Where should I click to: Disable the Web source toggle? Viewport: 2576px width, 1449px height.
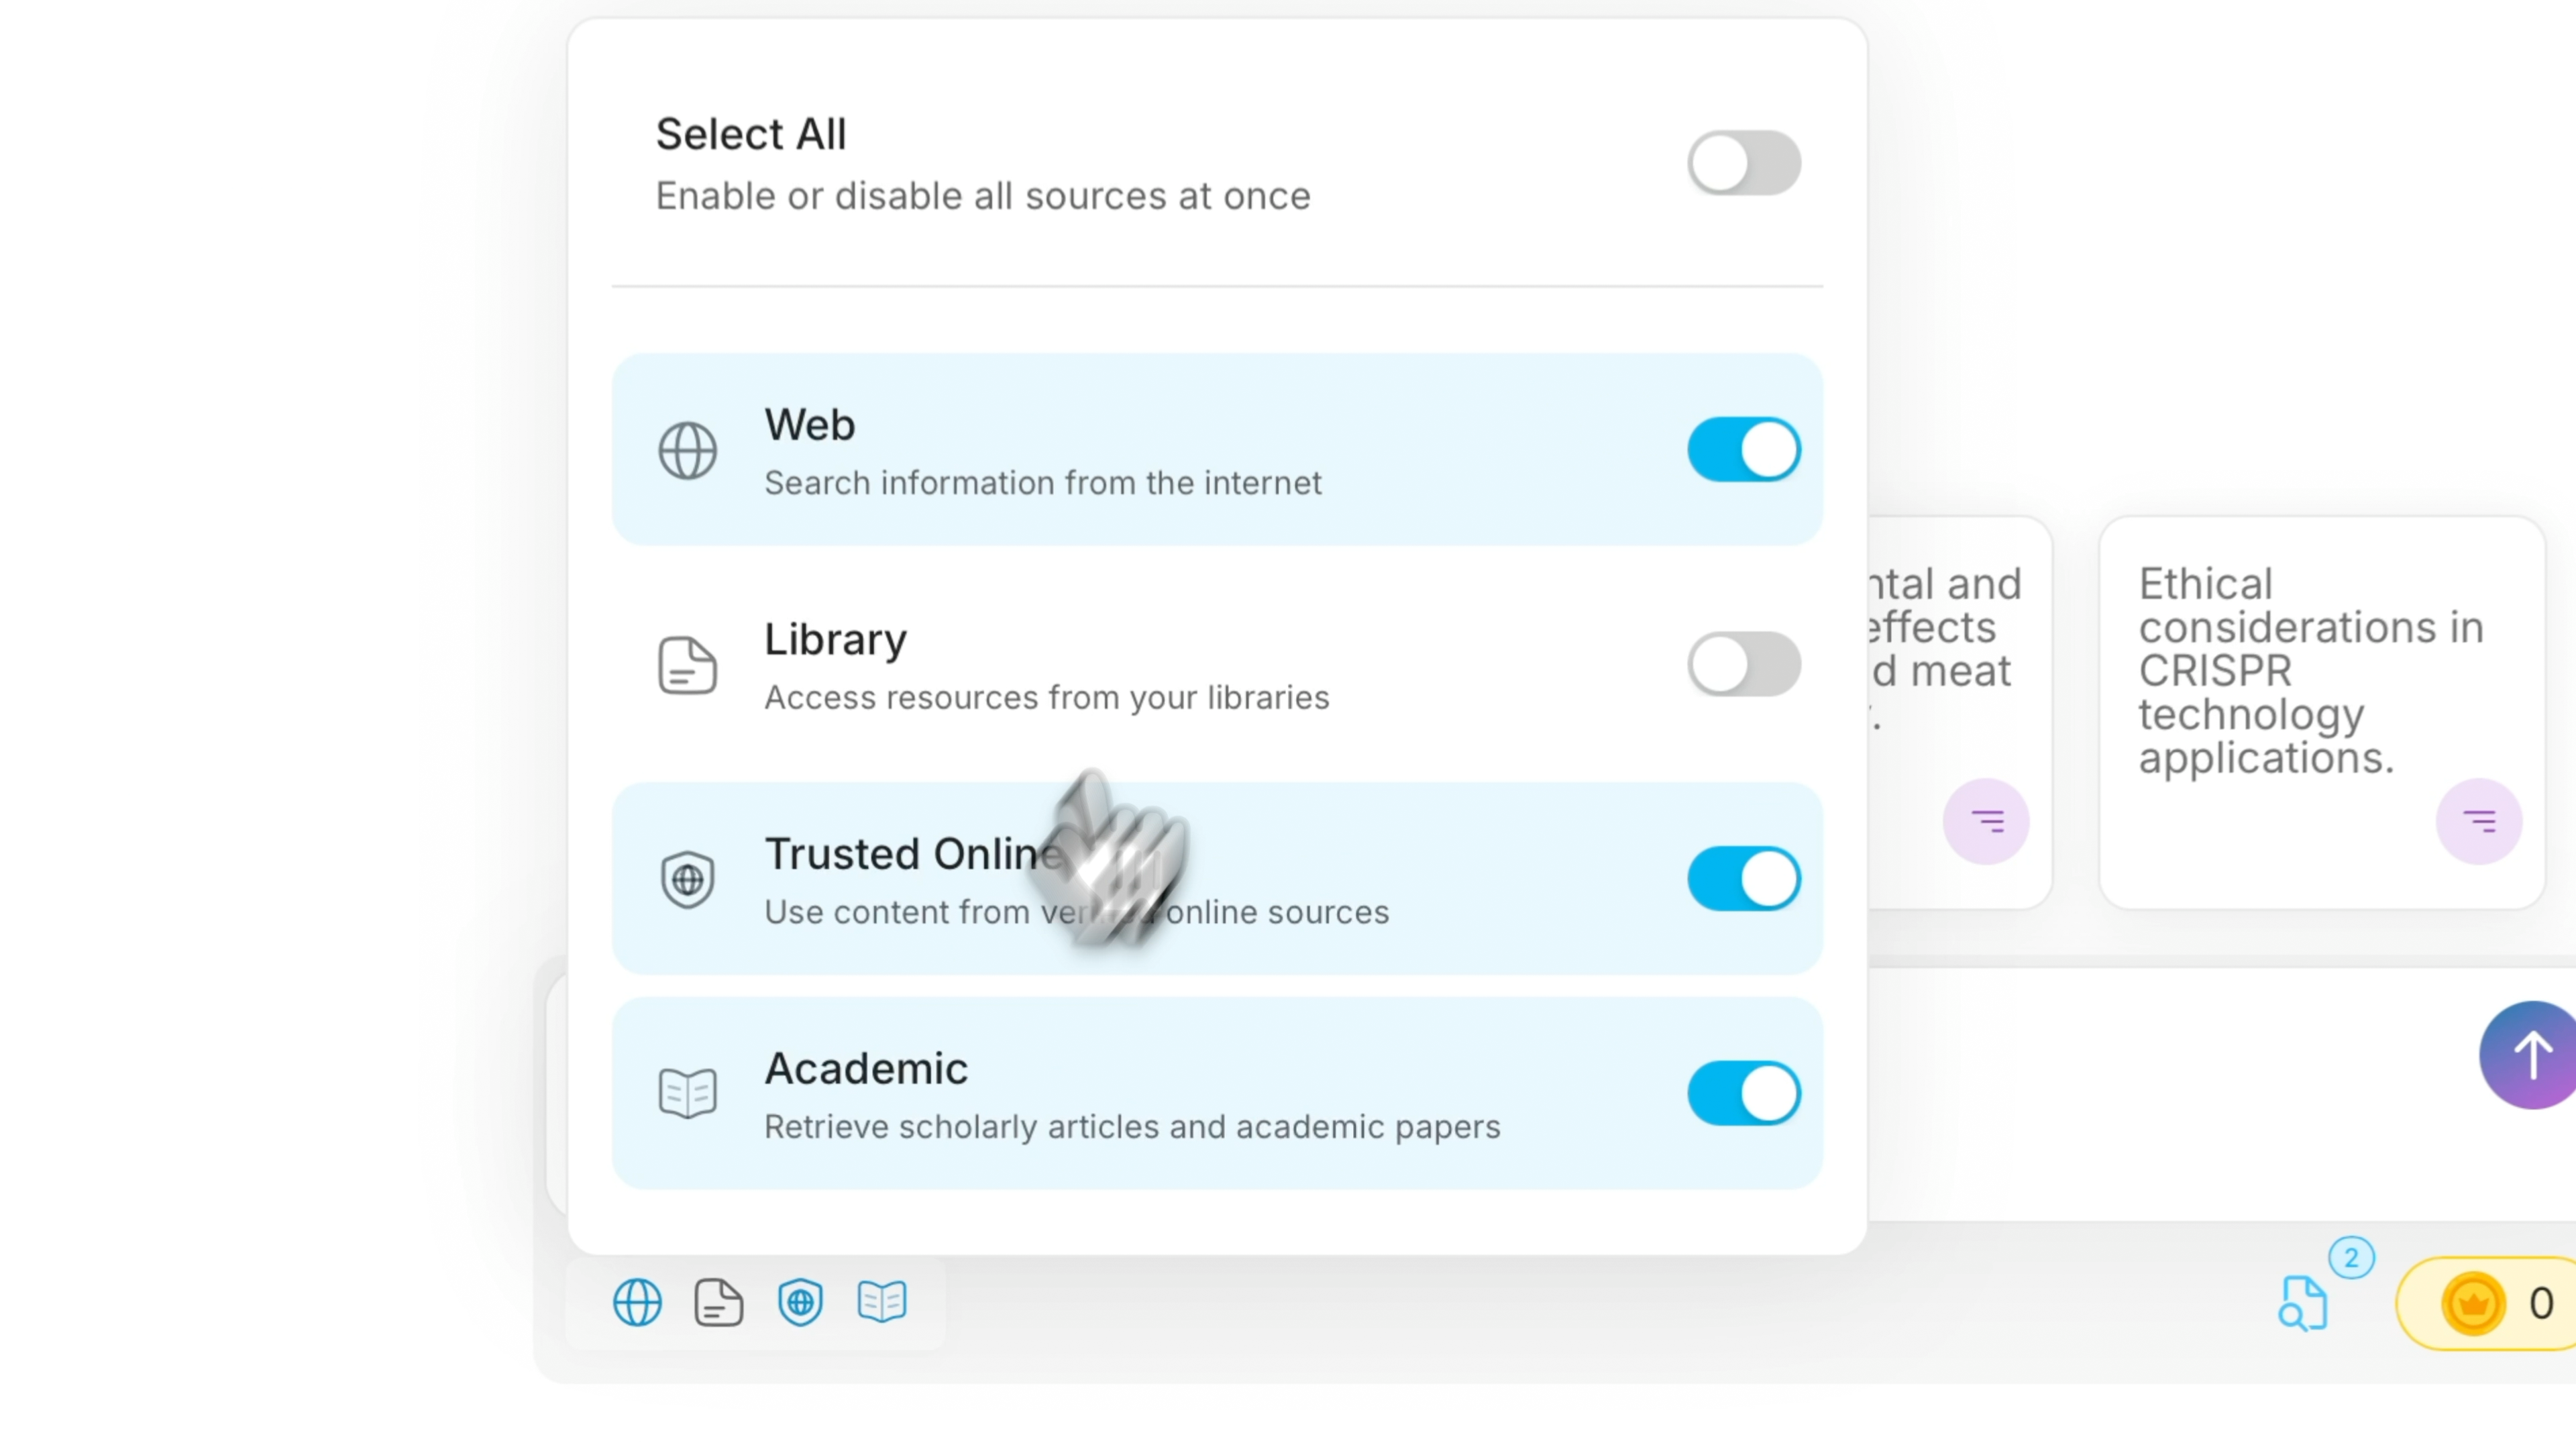pyautogui.click(x=1744, y=450)
